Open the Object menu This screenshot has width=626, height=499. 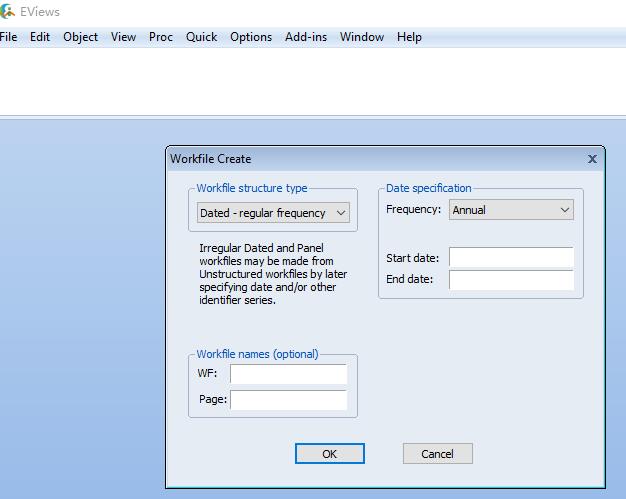(80, 37)
